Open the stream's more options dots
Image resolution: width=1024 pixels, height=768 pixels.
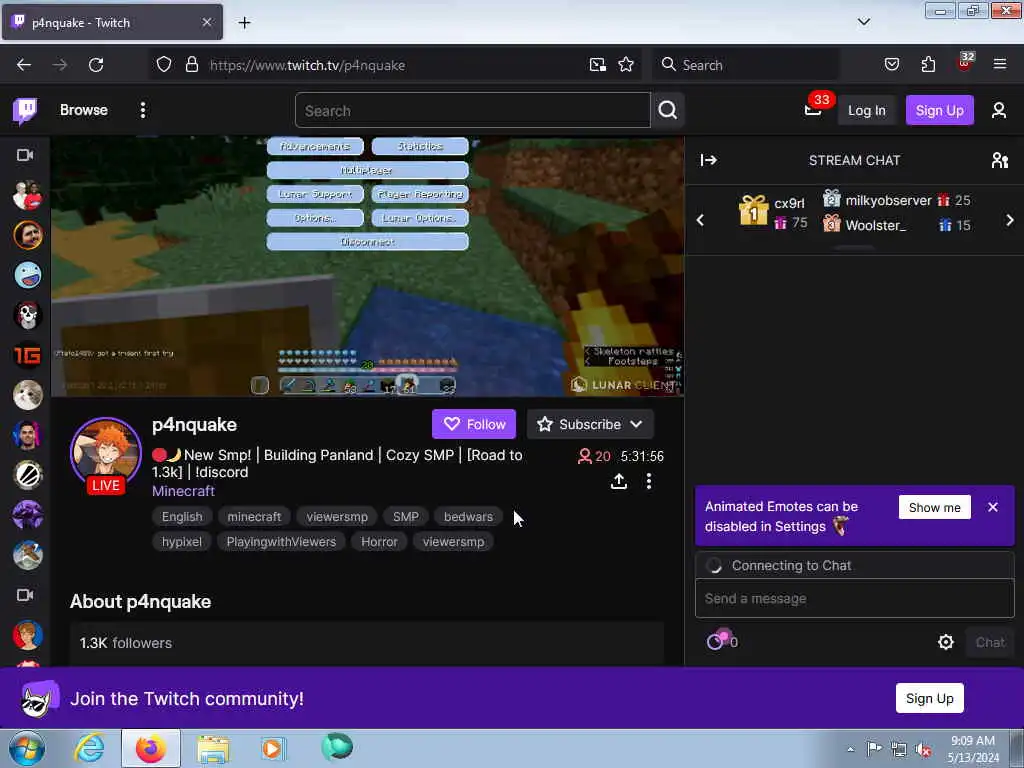[x=648, y=481]
